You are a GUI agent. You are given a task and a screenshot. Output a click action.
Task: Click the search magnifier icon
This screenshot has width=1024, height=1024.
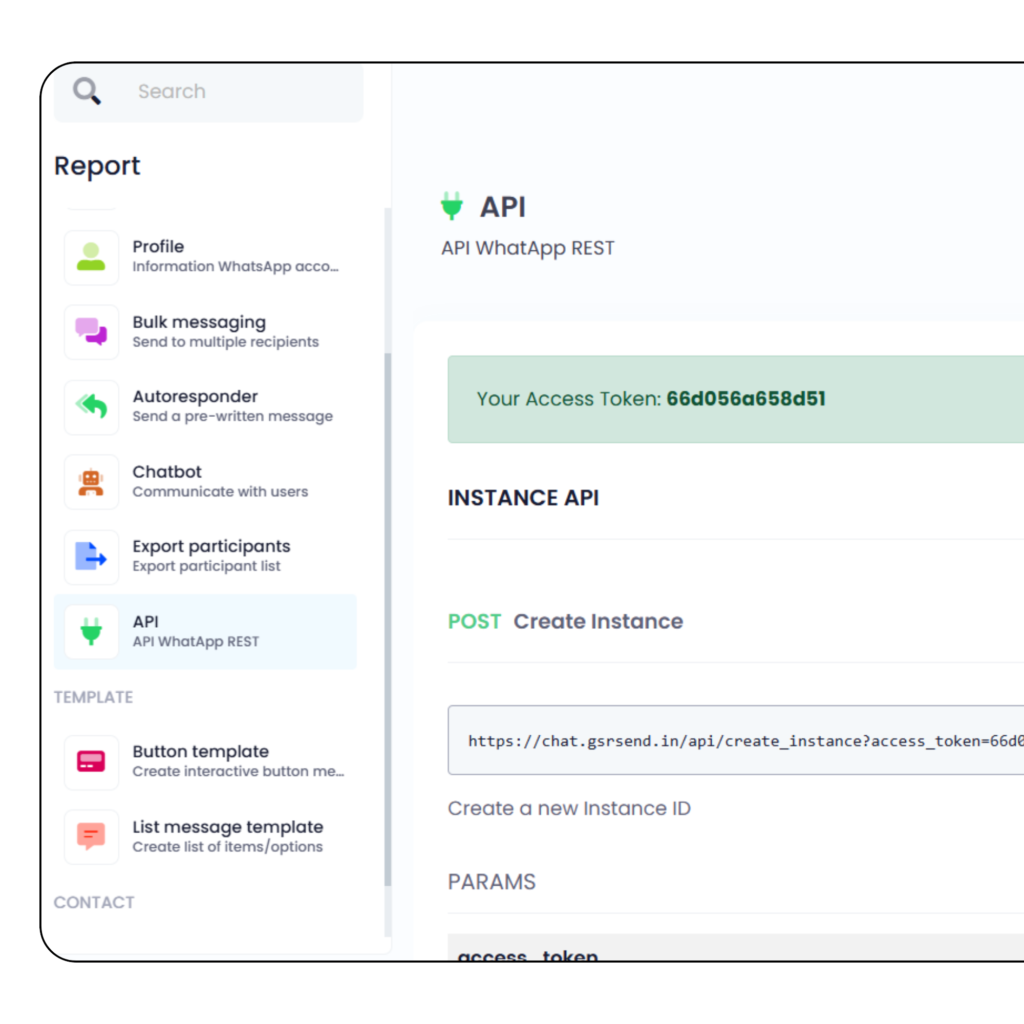87,91
